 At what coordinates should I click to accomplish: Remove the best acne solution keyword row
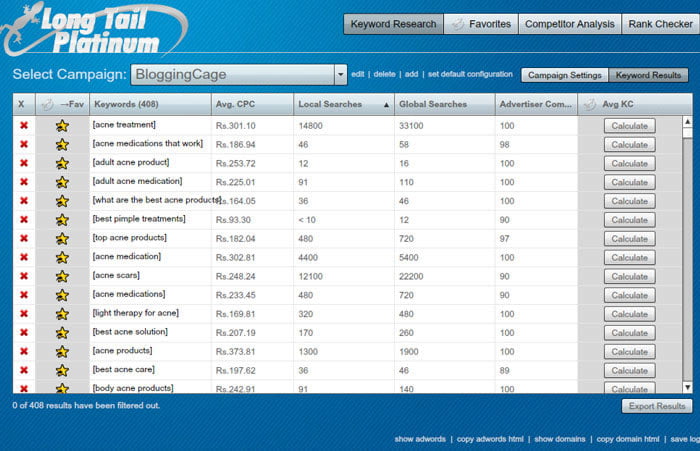pyautogui.click(x=24, y=332)
